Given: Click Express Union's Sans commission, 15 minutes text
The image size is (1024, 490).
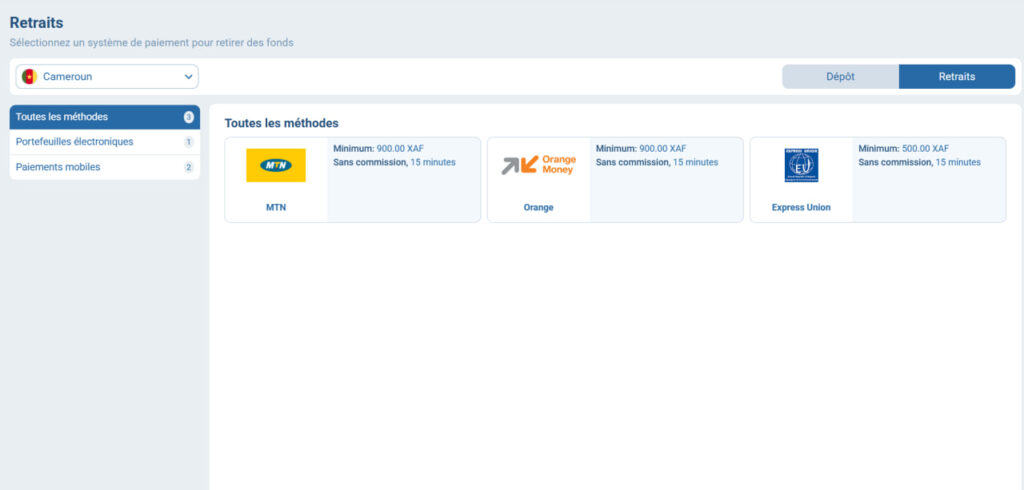Looking at the screenshot, I should 920,162.
